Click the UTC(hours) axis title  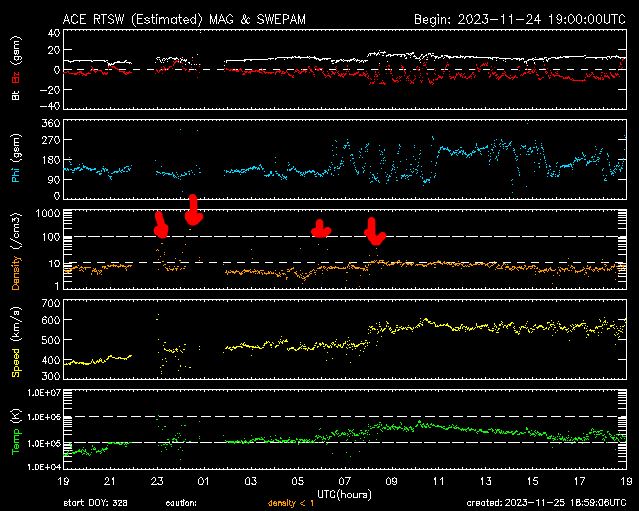[x=345, y=494]
